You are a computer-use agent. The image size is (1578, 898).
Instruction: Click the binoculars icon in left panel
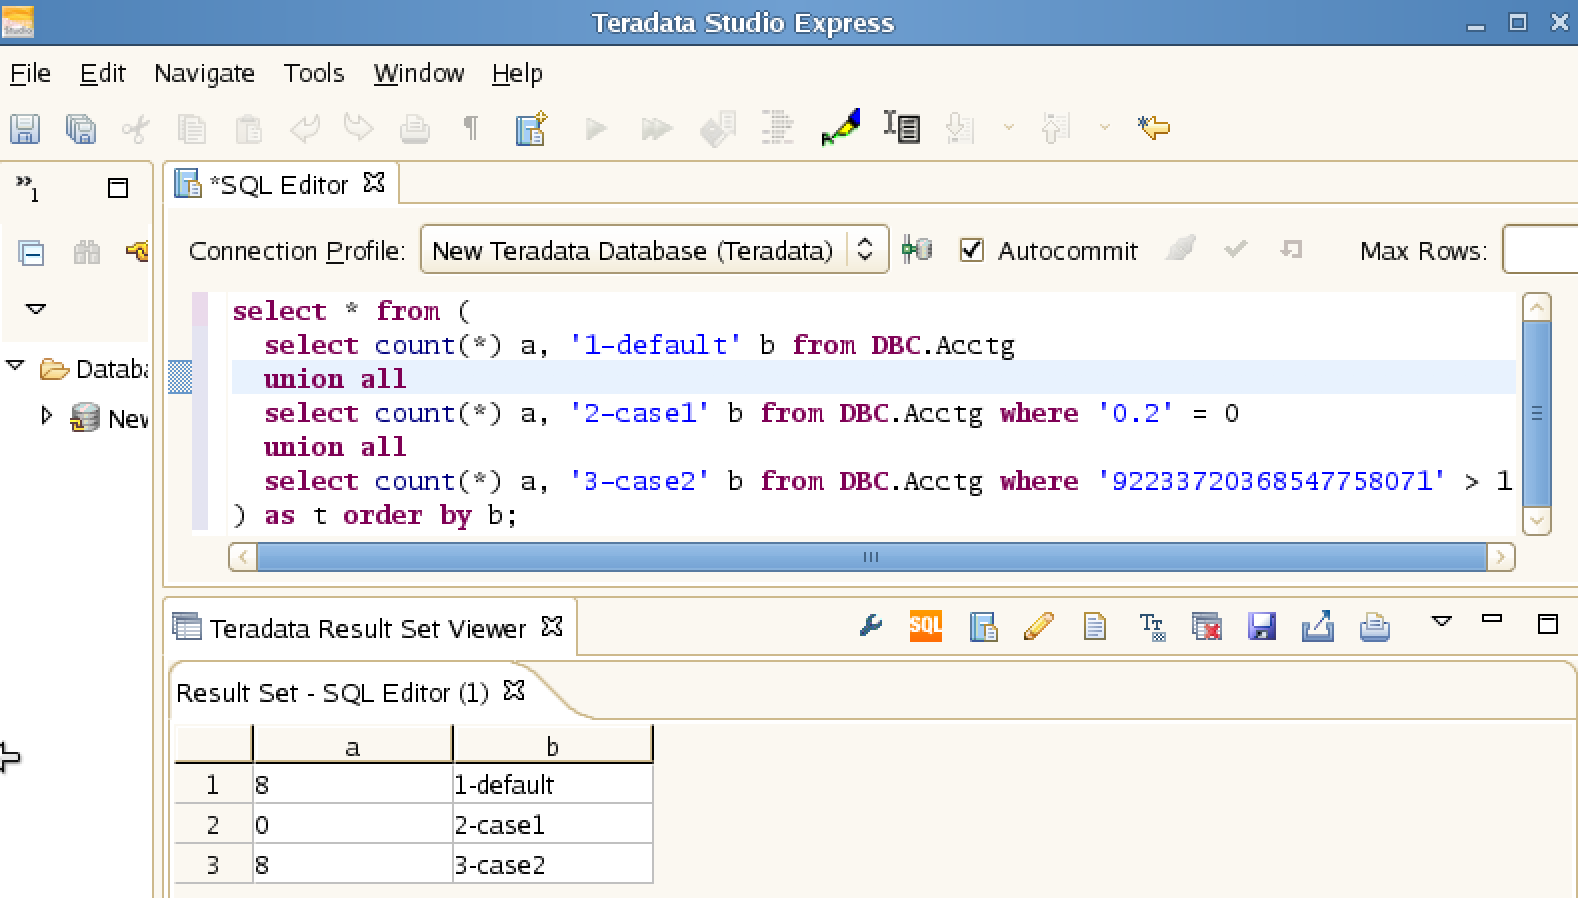pyautogui.click(x=87, y=252)
